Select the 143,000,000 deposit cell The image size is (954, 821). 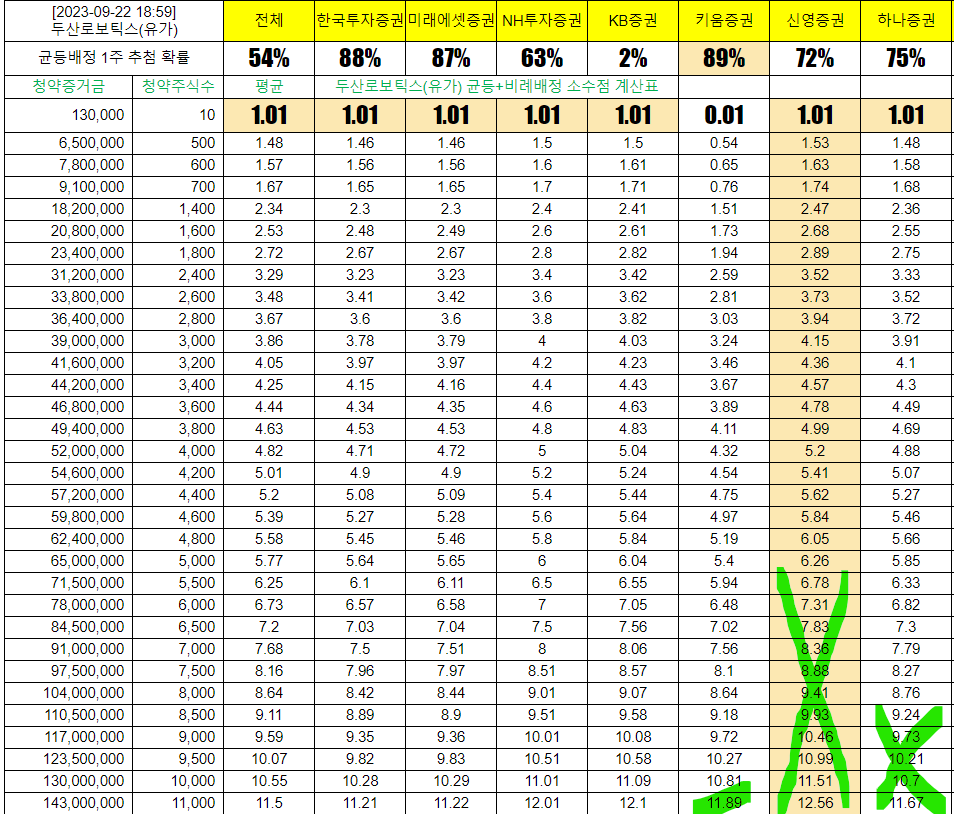click(x=68, y=803)
